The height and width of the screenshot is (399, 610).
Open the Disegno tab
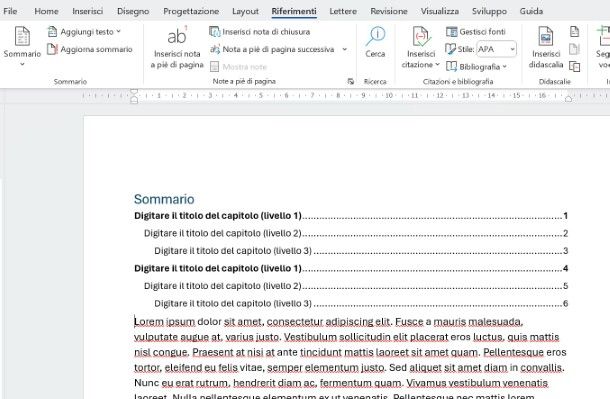tap(133, 11)
